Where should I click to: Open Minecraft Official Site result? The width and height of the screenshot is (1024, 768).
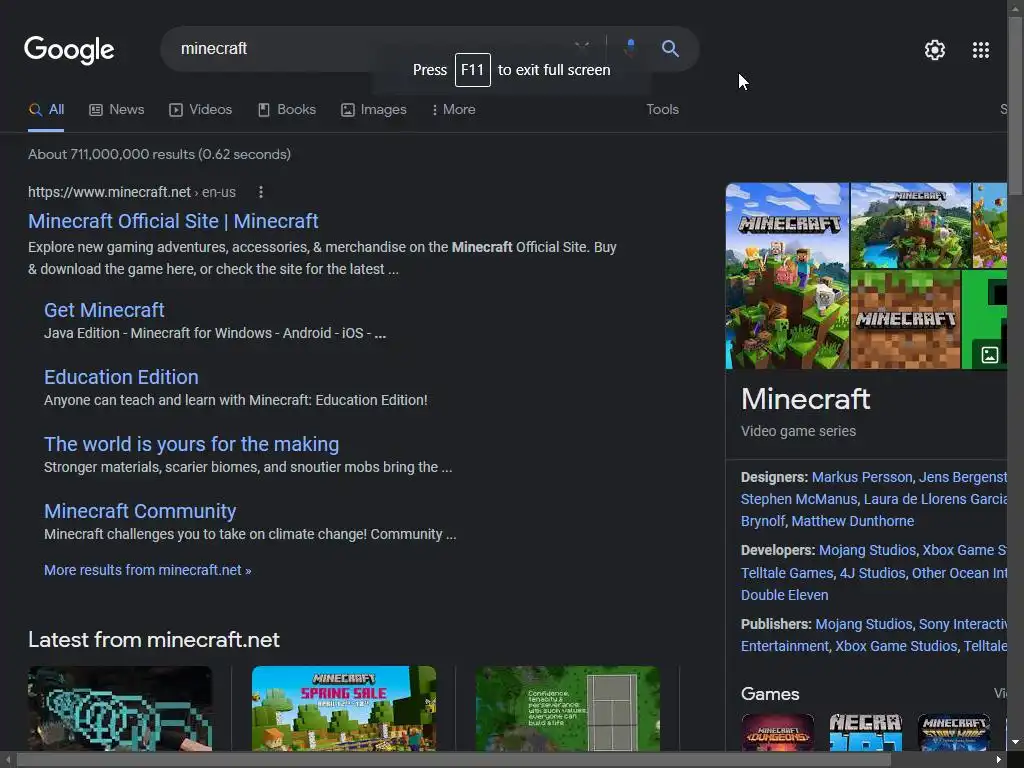[173, 221]
